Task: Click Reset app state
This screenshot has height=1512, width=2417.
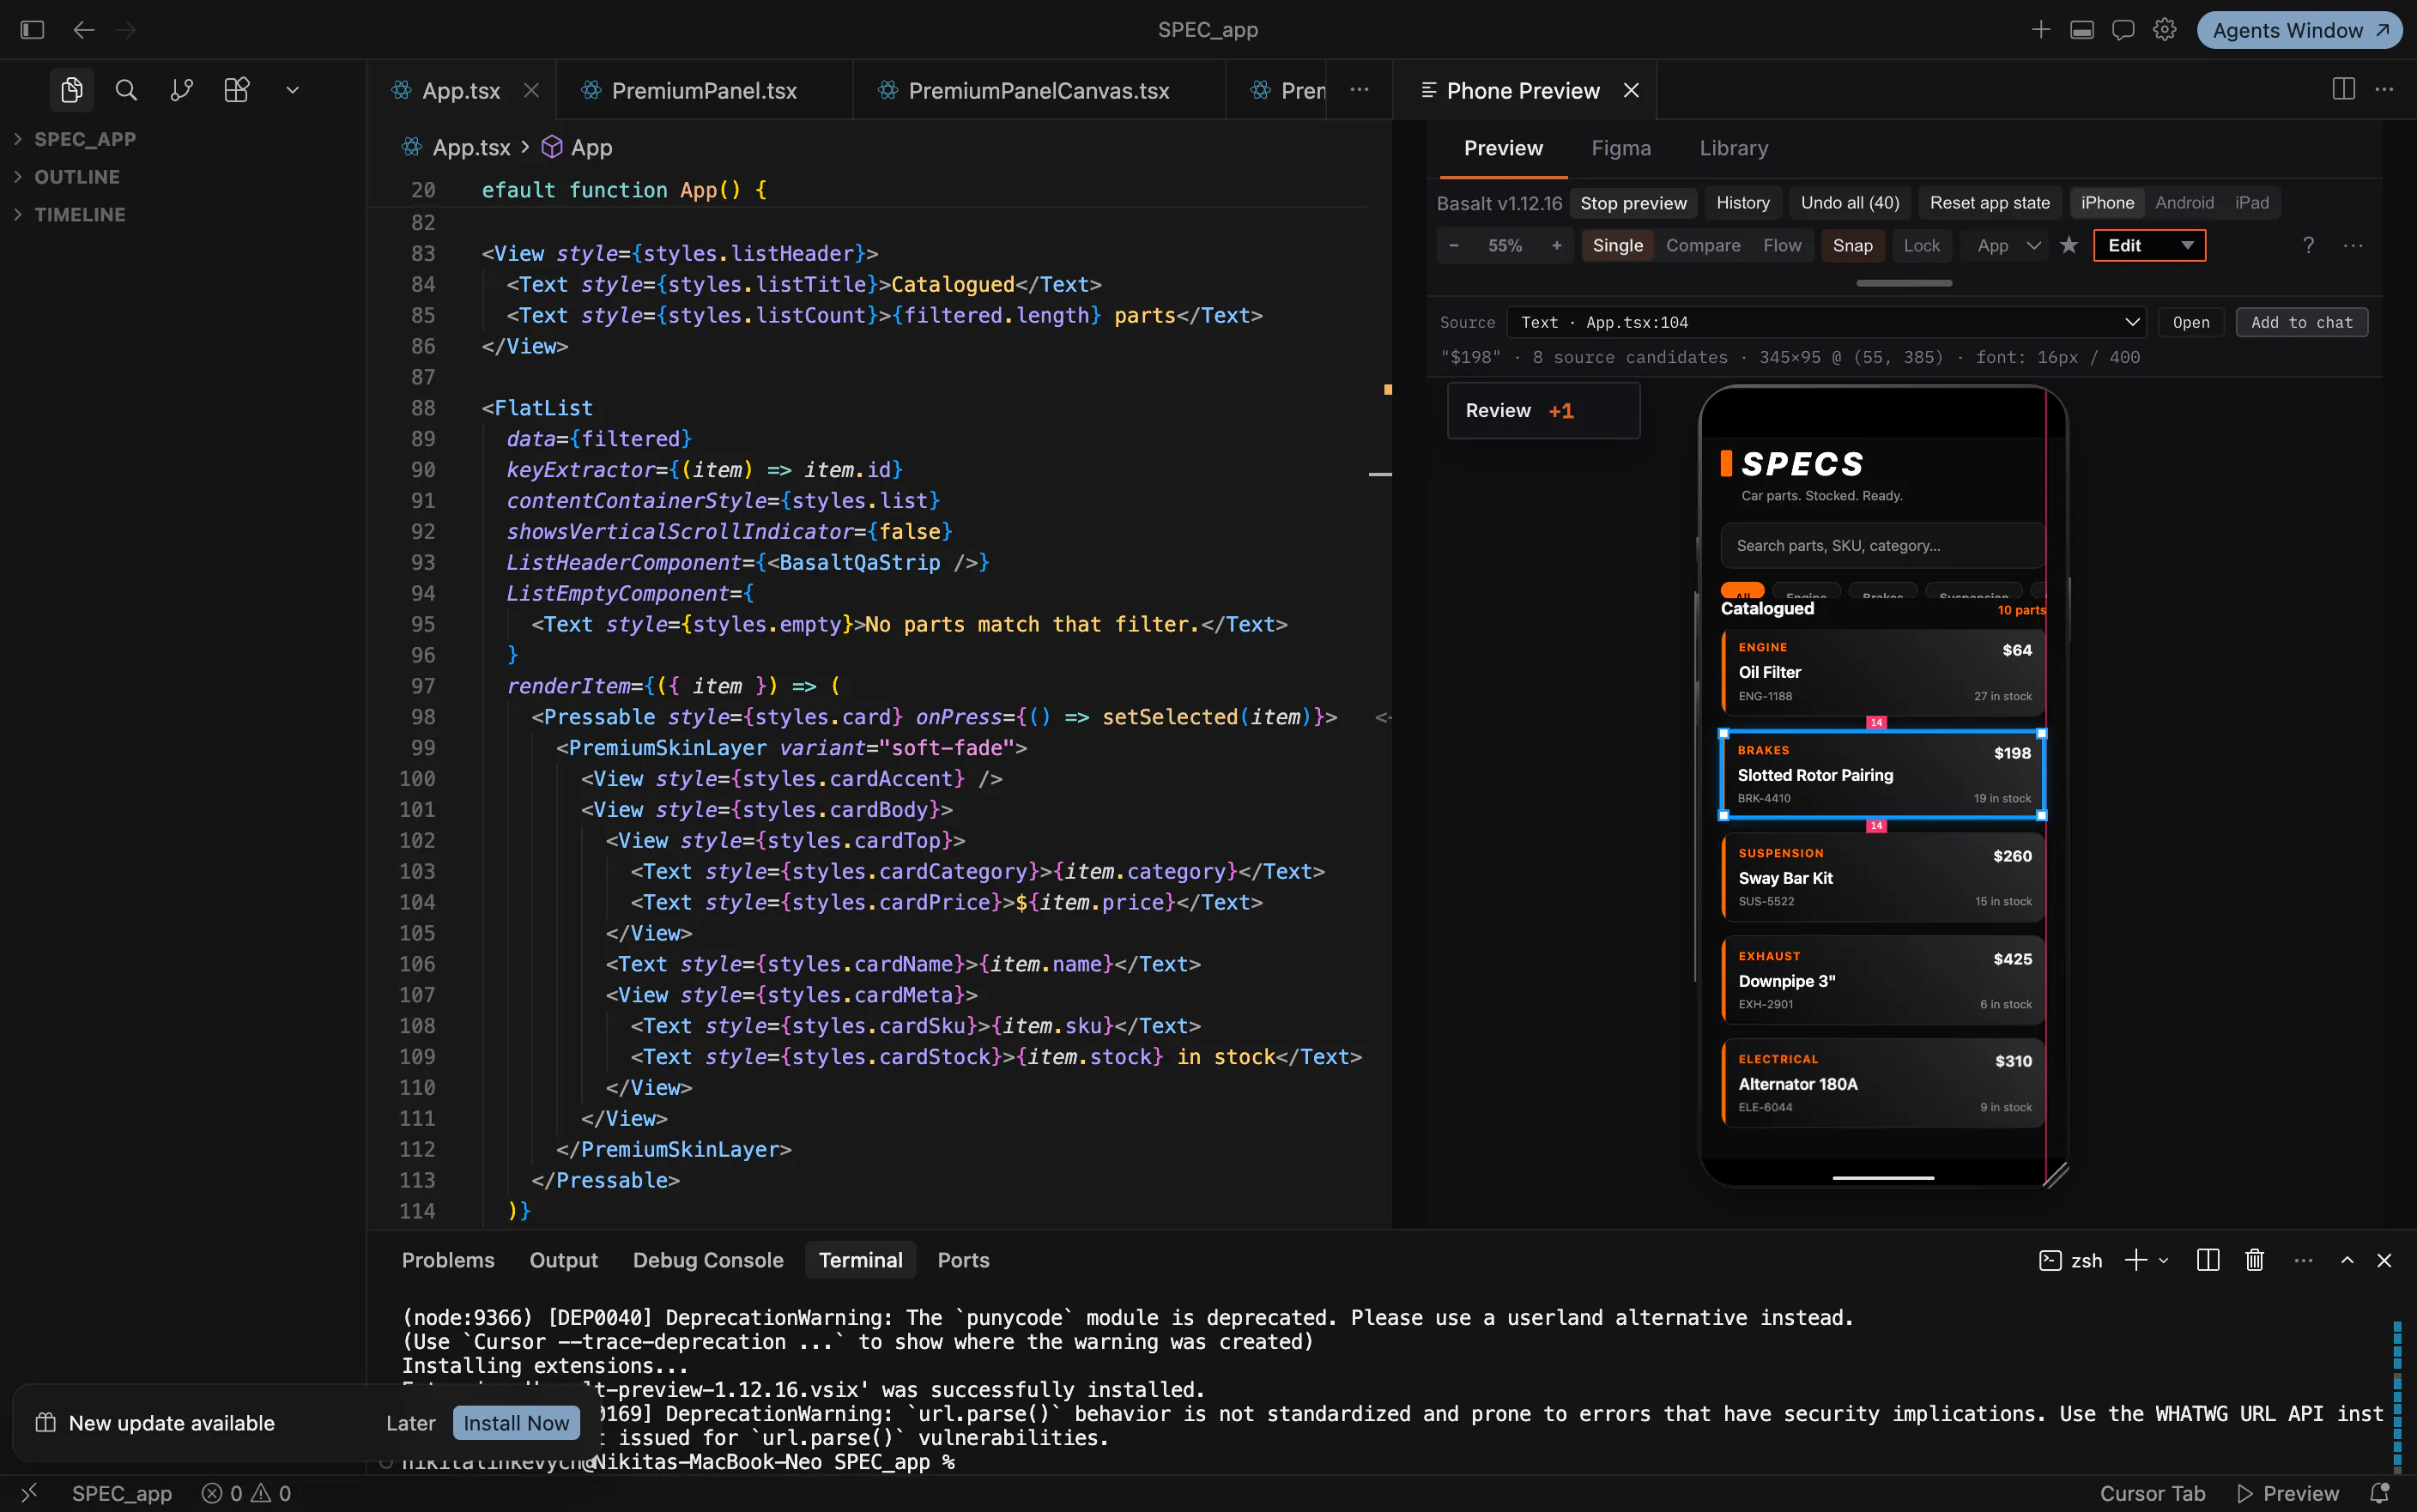Action: 1989,203
